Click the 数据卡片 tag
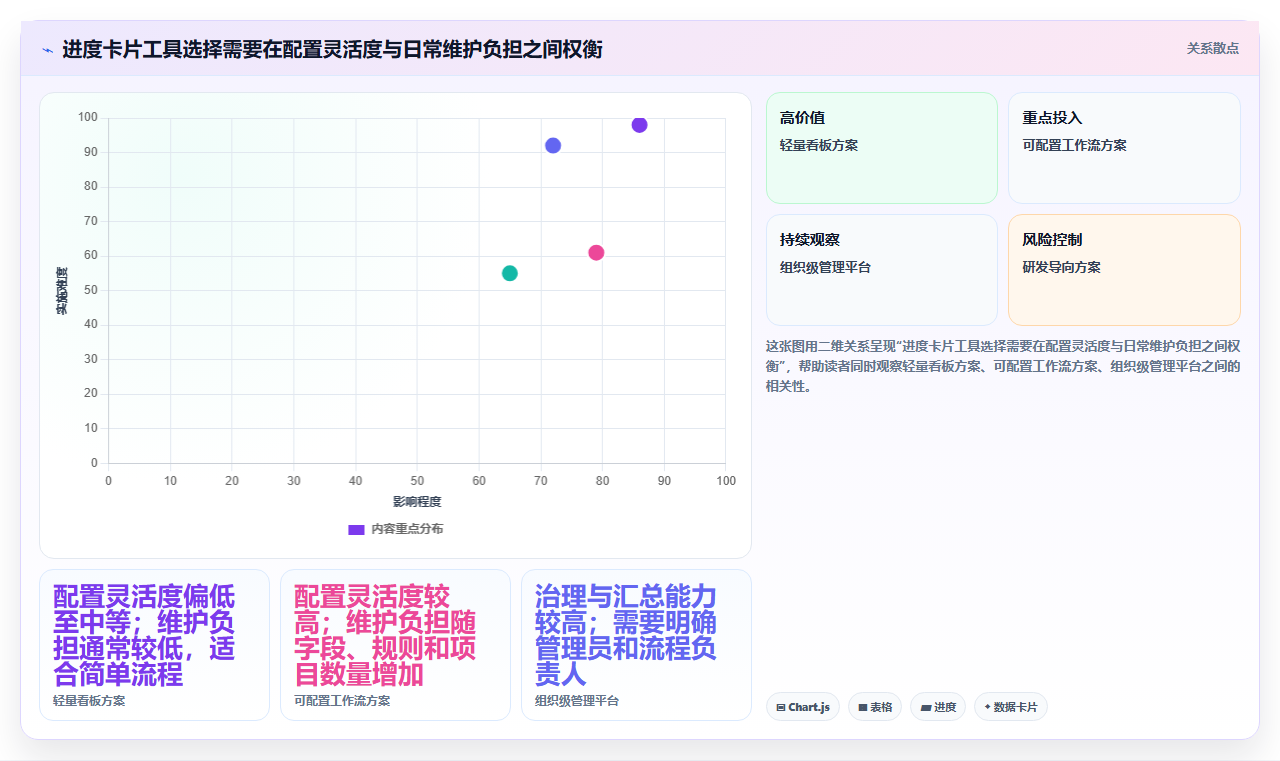Image resolution: width=1280 pixels, height=761 pixels. (1011, 707)
